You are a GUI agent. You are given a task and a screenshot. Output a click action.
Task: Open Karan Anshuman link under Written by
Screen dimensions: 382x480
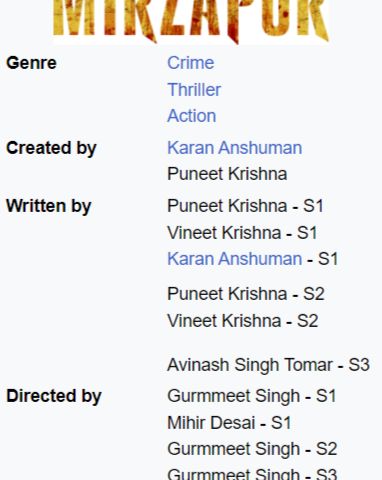[x=235, y=259]
